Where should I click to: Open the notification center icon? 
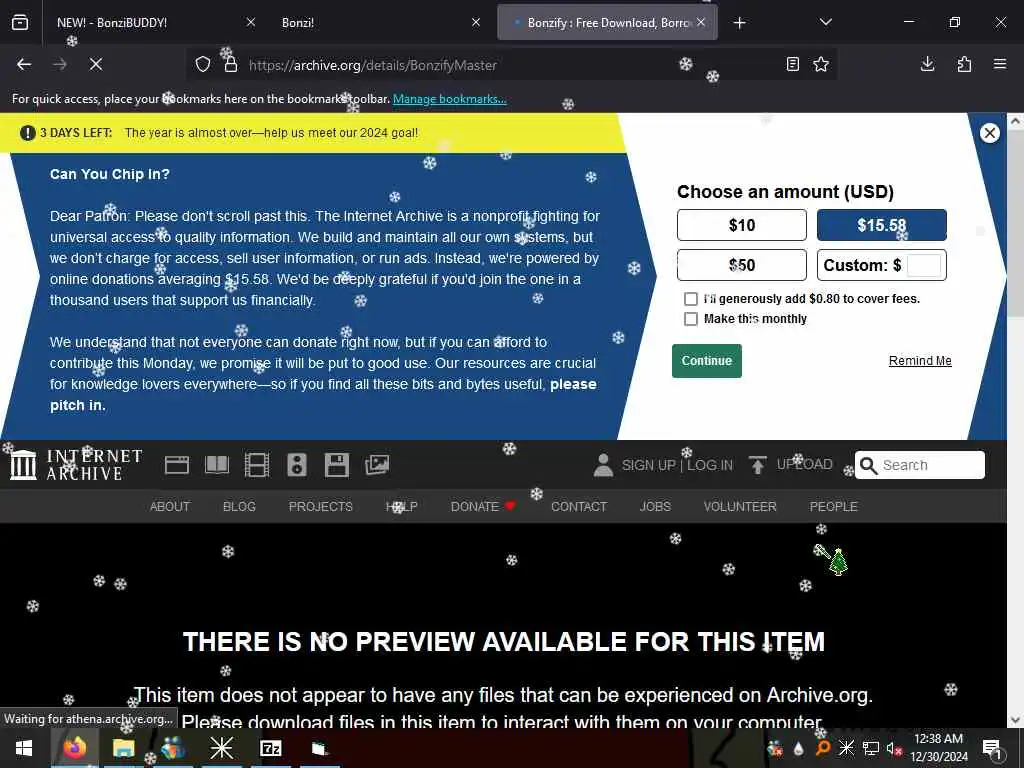point(992,748)
